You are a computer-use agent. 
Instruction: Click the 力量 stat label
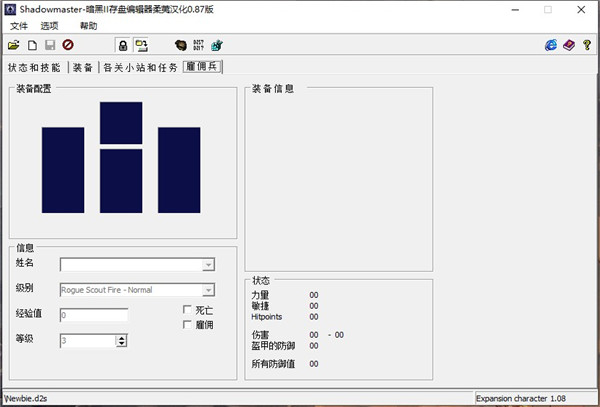coord(260,295)
